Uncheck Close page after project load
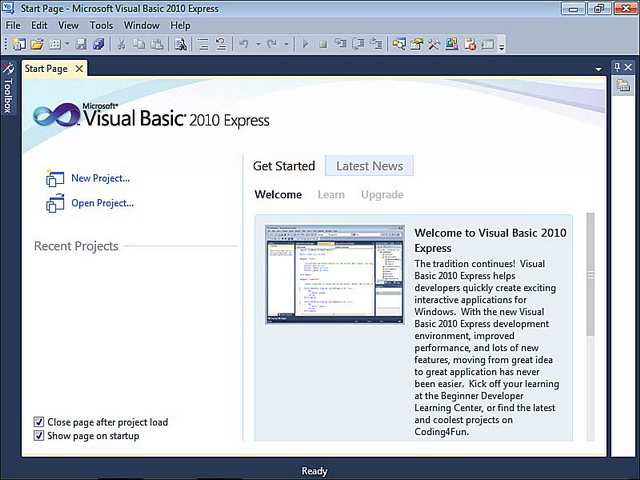 click(x=39, y=422)
